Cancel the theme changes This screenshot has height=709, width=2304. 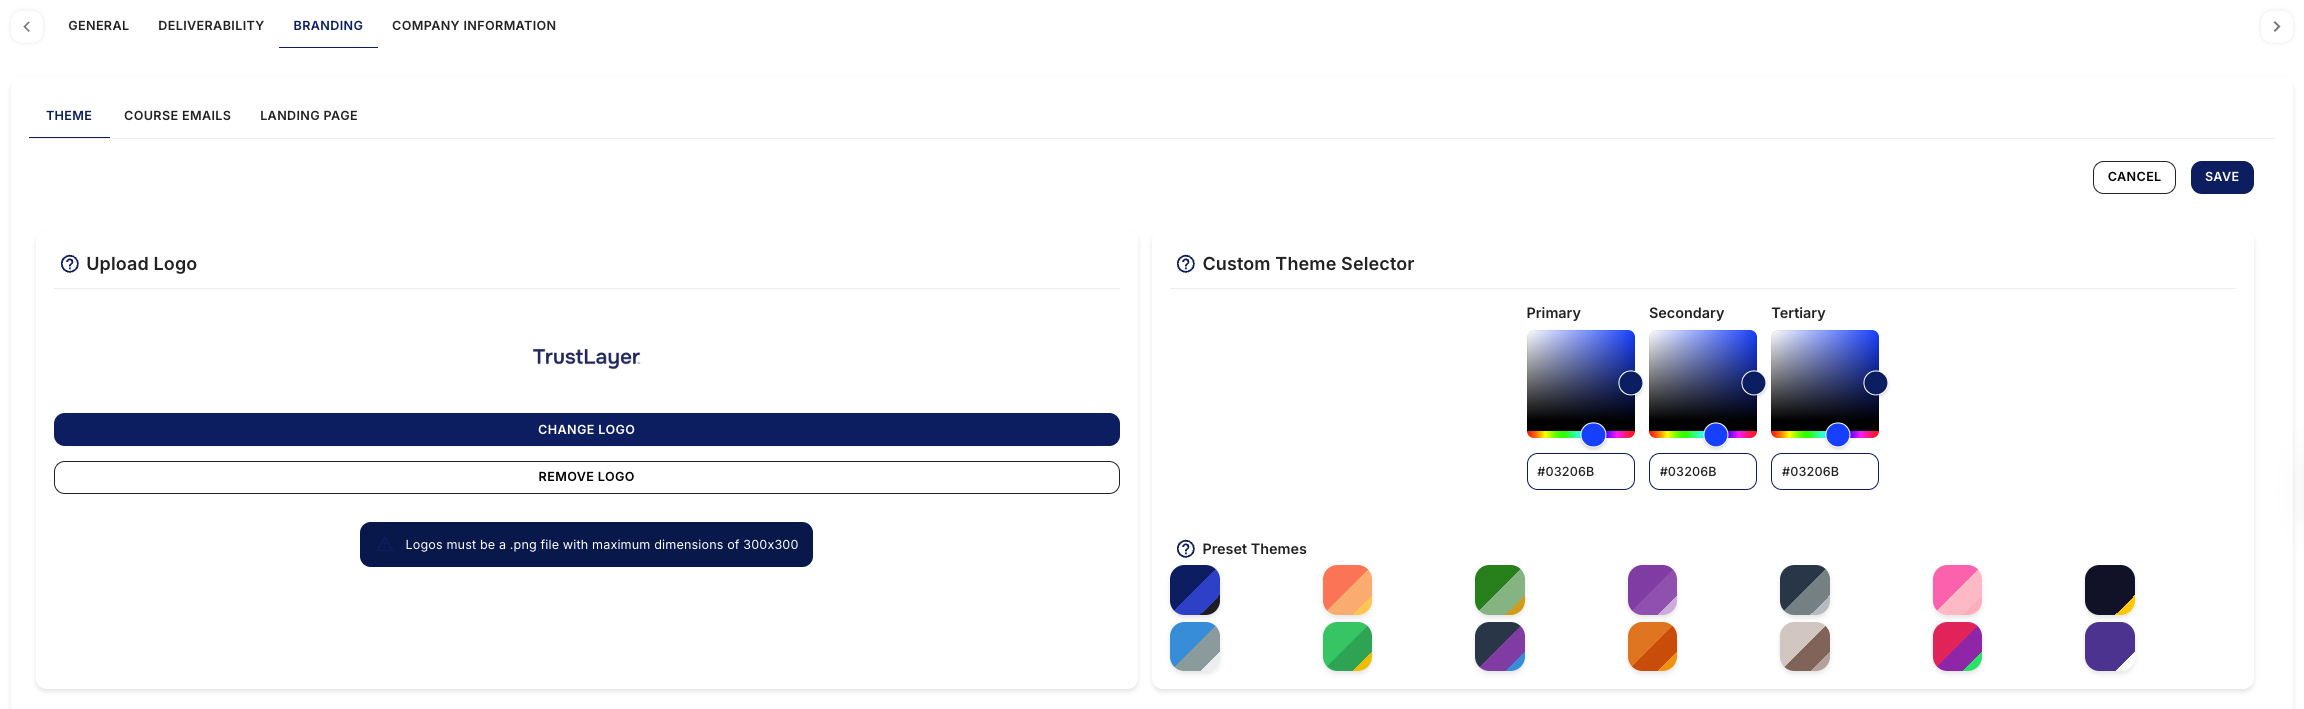click(2134, 177)
